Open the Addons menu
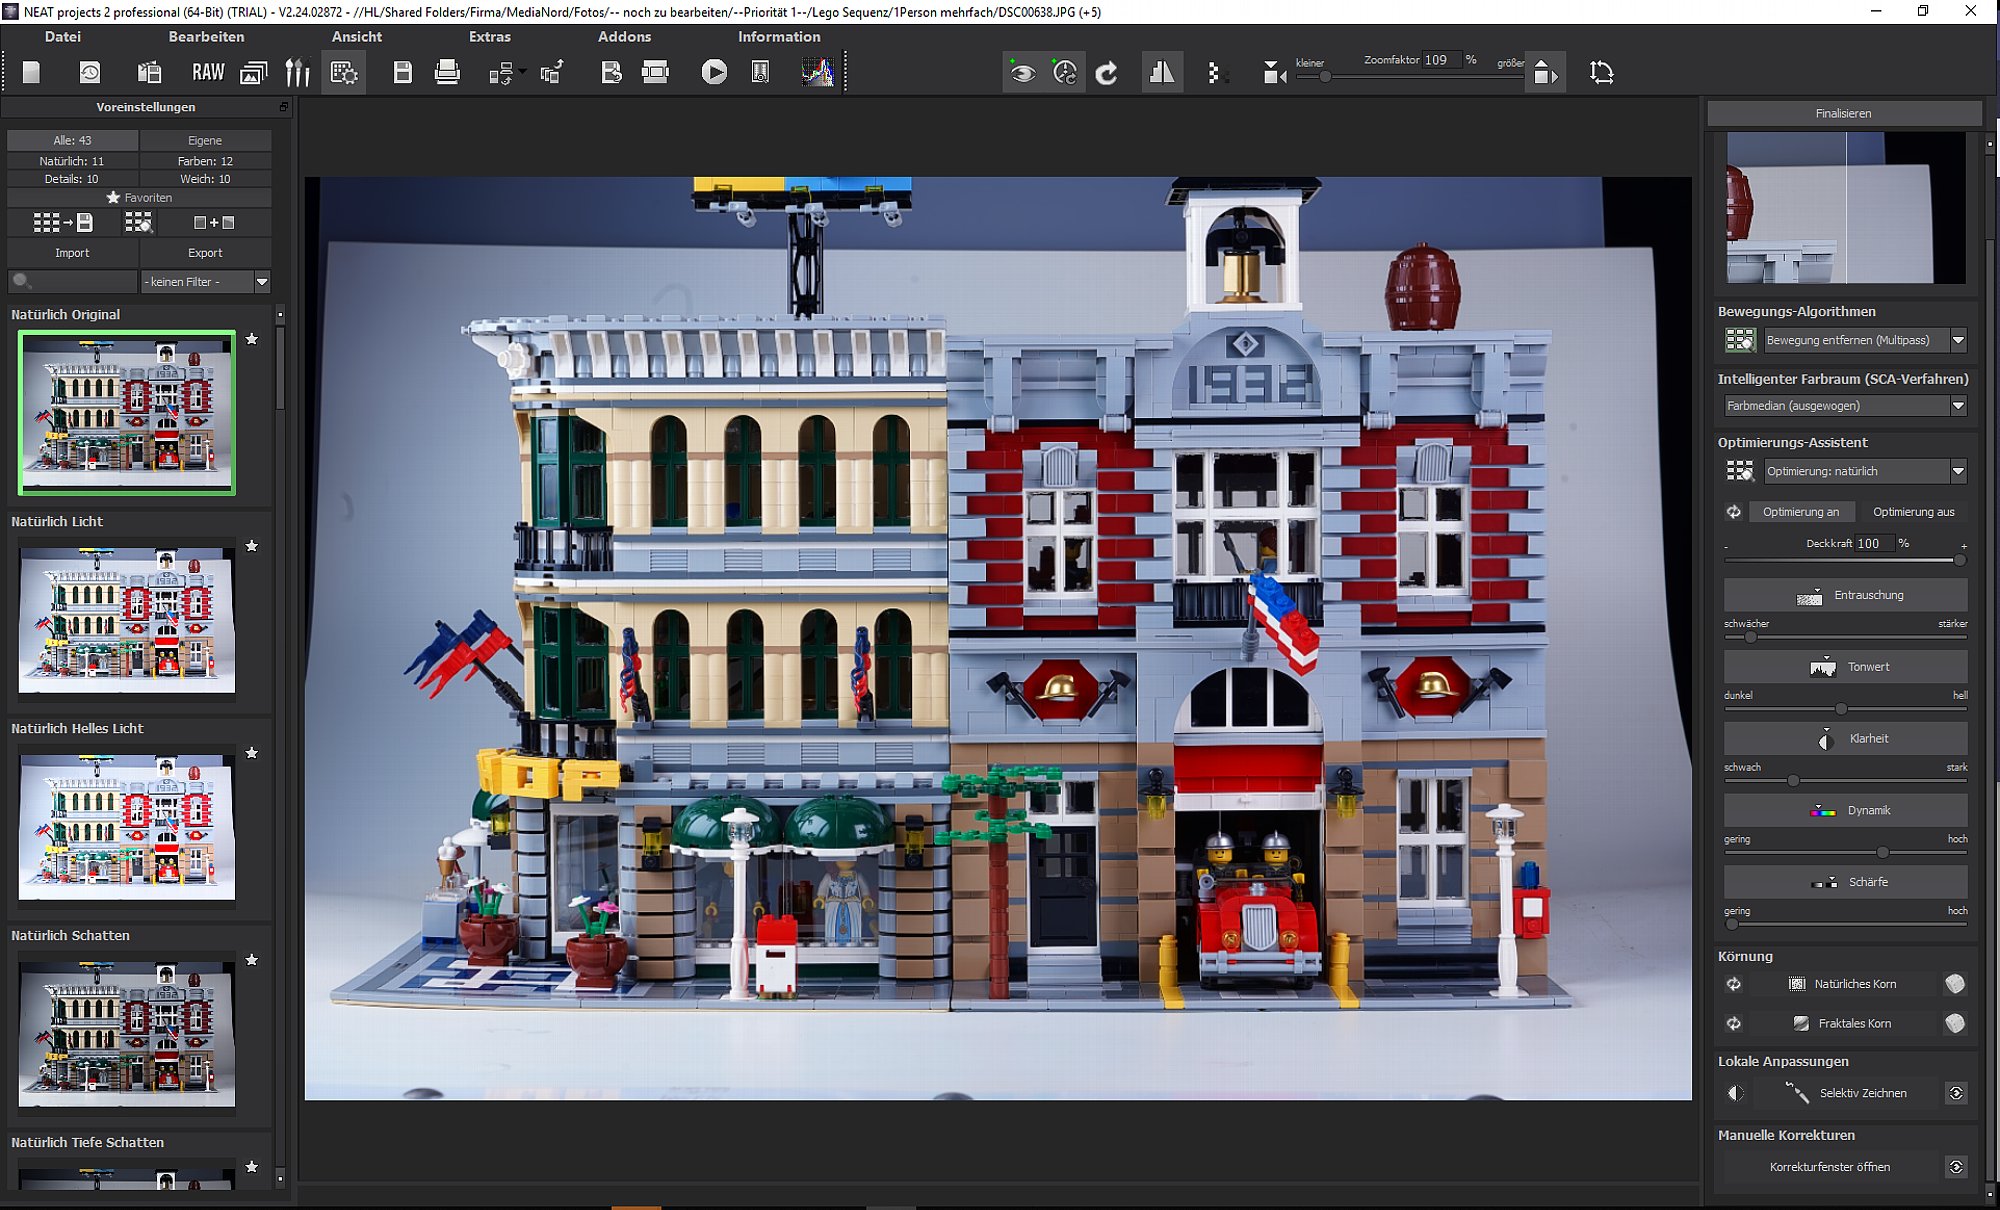This screenshot has height=1210, width=2000. click(624, 37)
